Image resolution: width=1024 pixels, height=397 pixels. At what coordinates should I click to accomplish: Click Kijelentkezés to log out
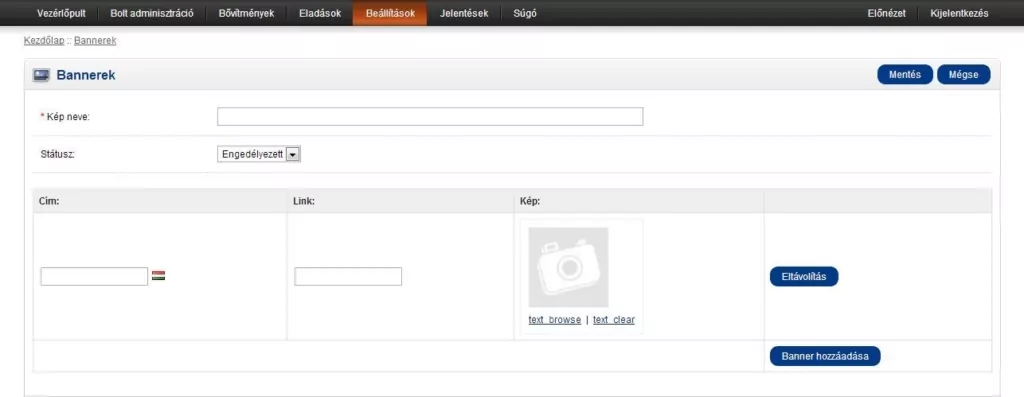tap(959, 13)
